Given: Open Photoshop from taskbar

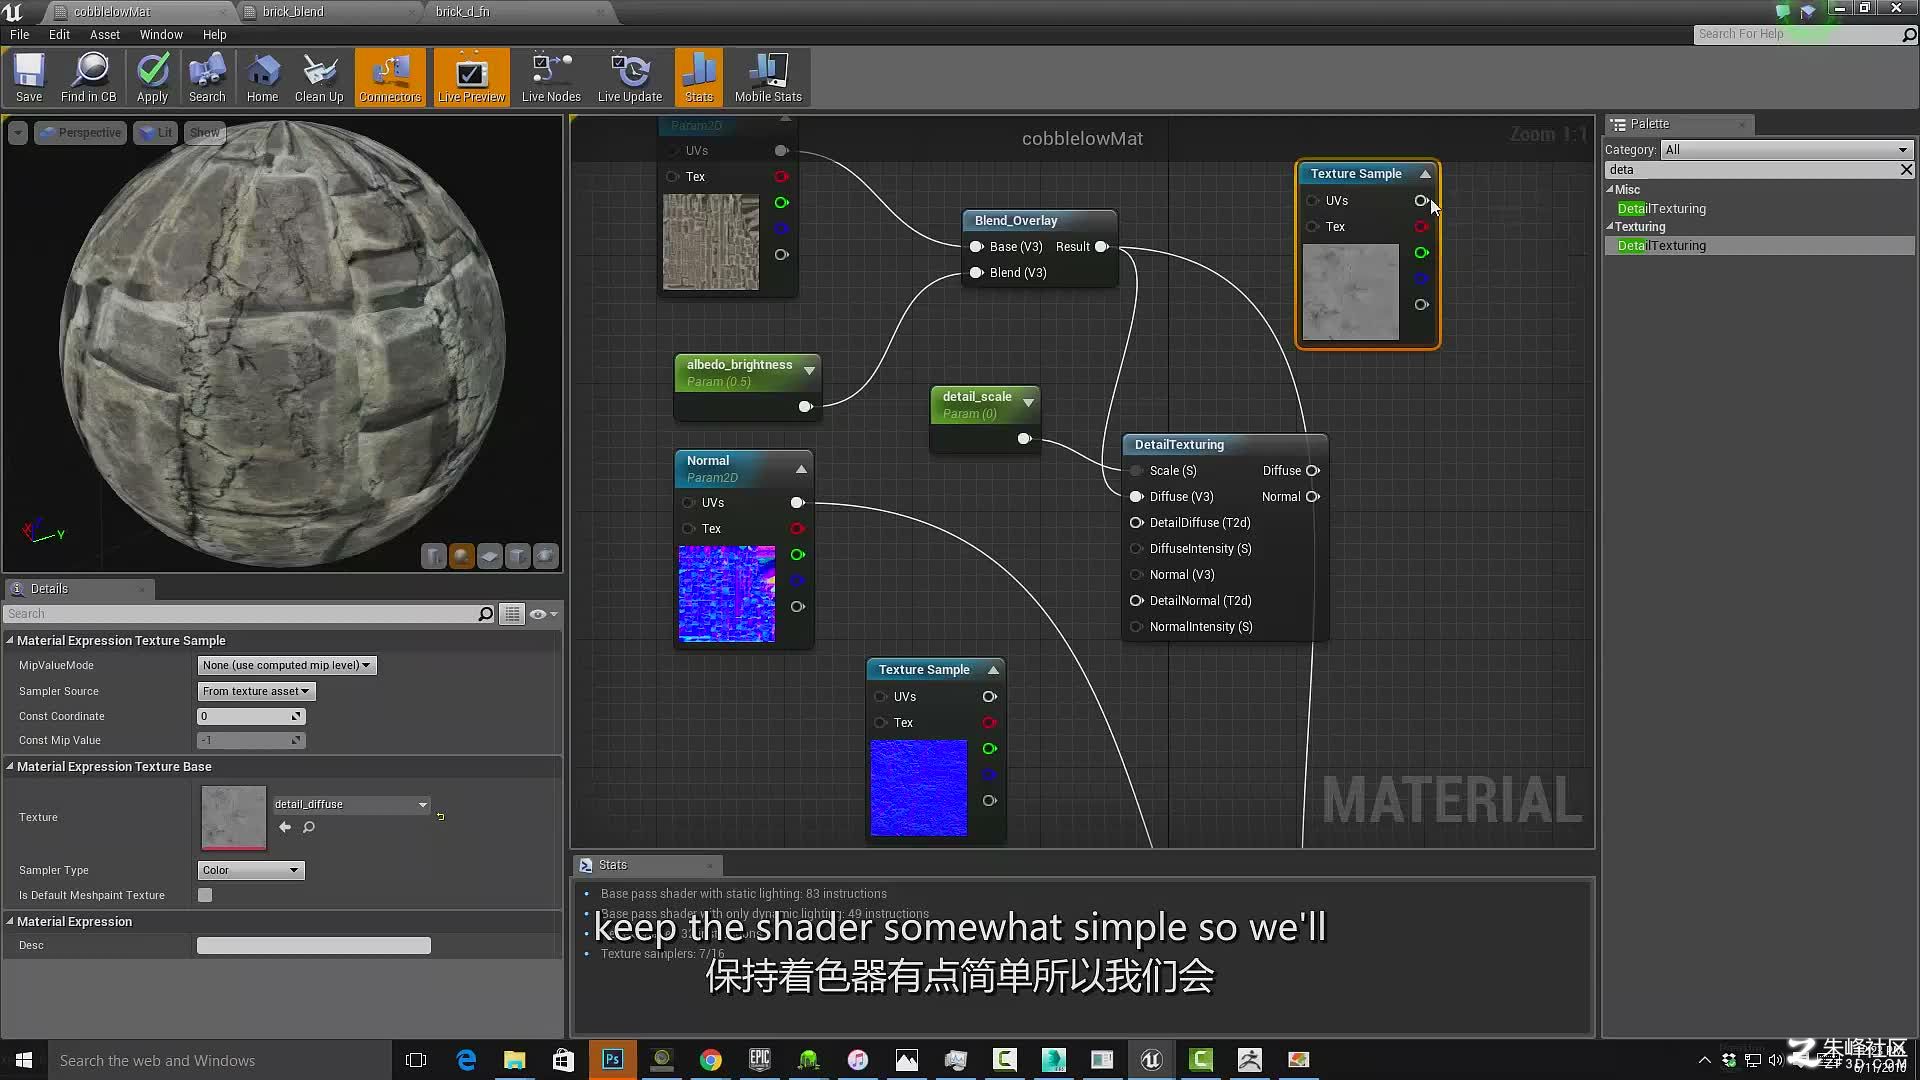Looking at the screenshot, I should (x=612, y=1060).
